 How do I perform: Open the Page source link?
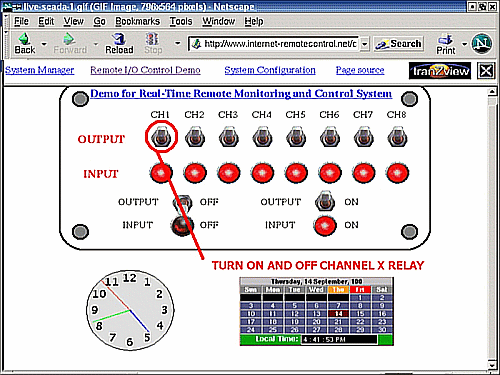(x=360, y=70)
